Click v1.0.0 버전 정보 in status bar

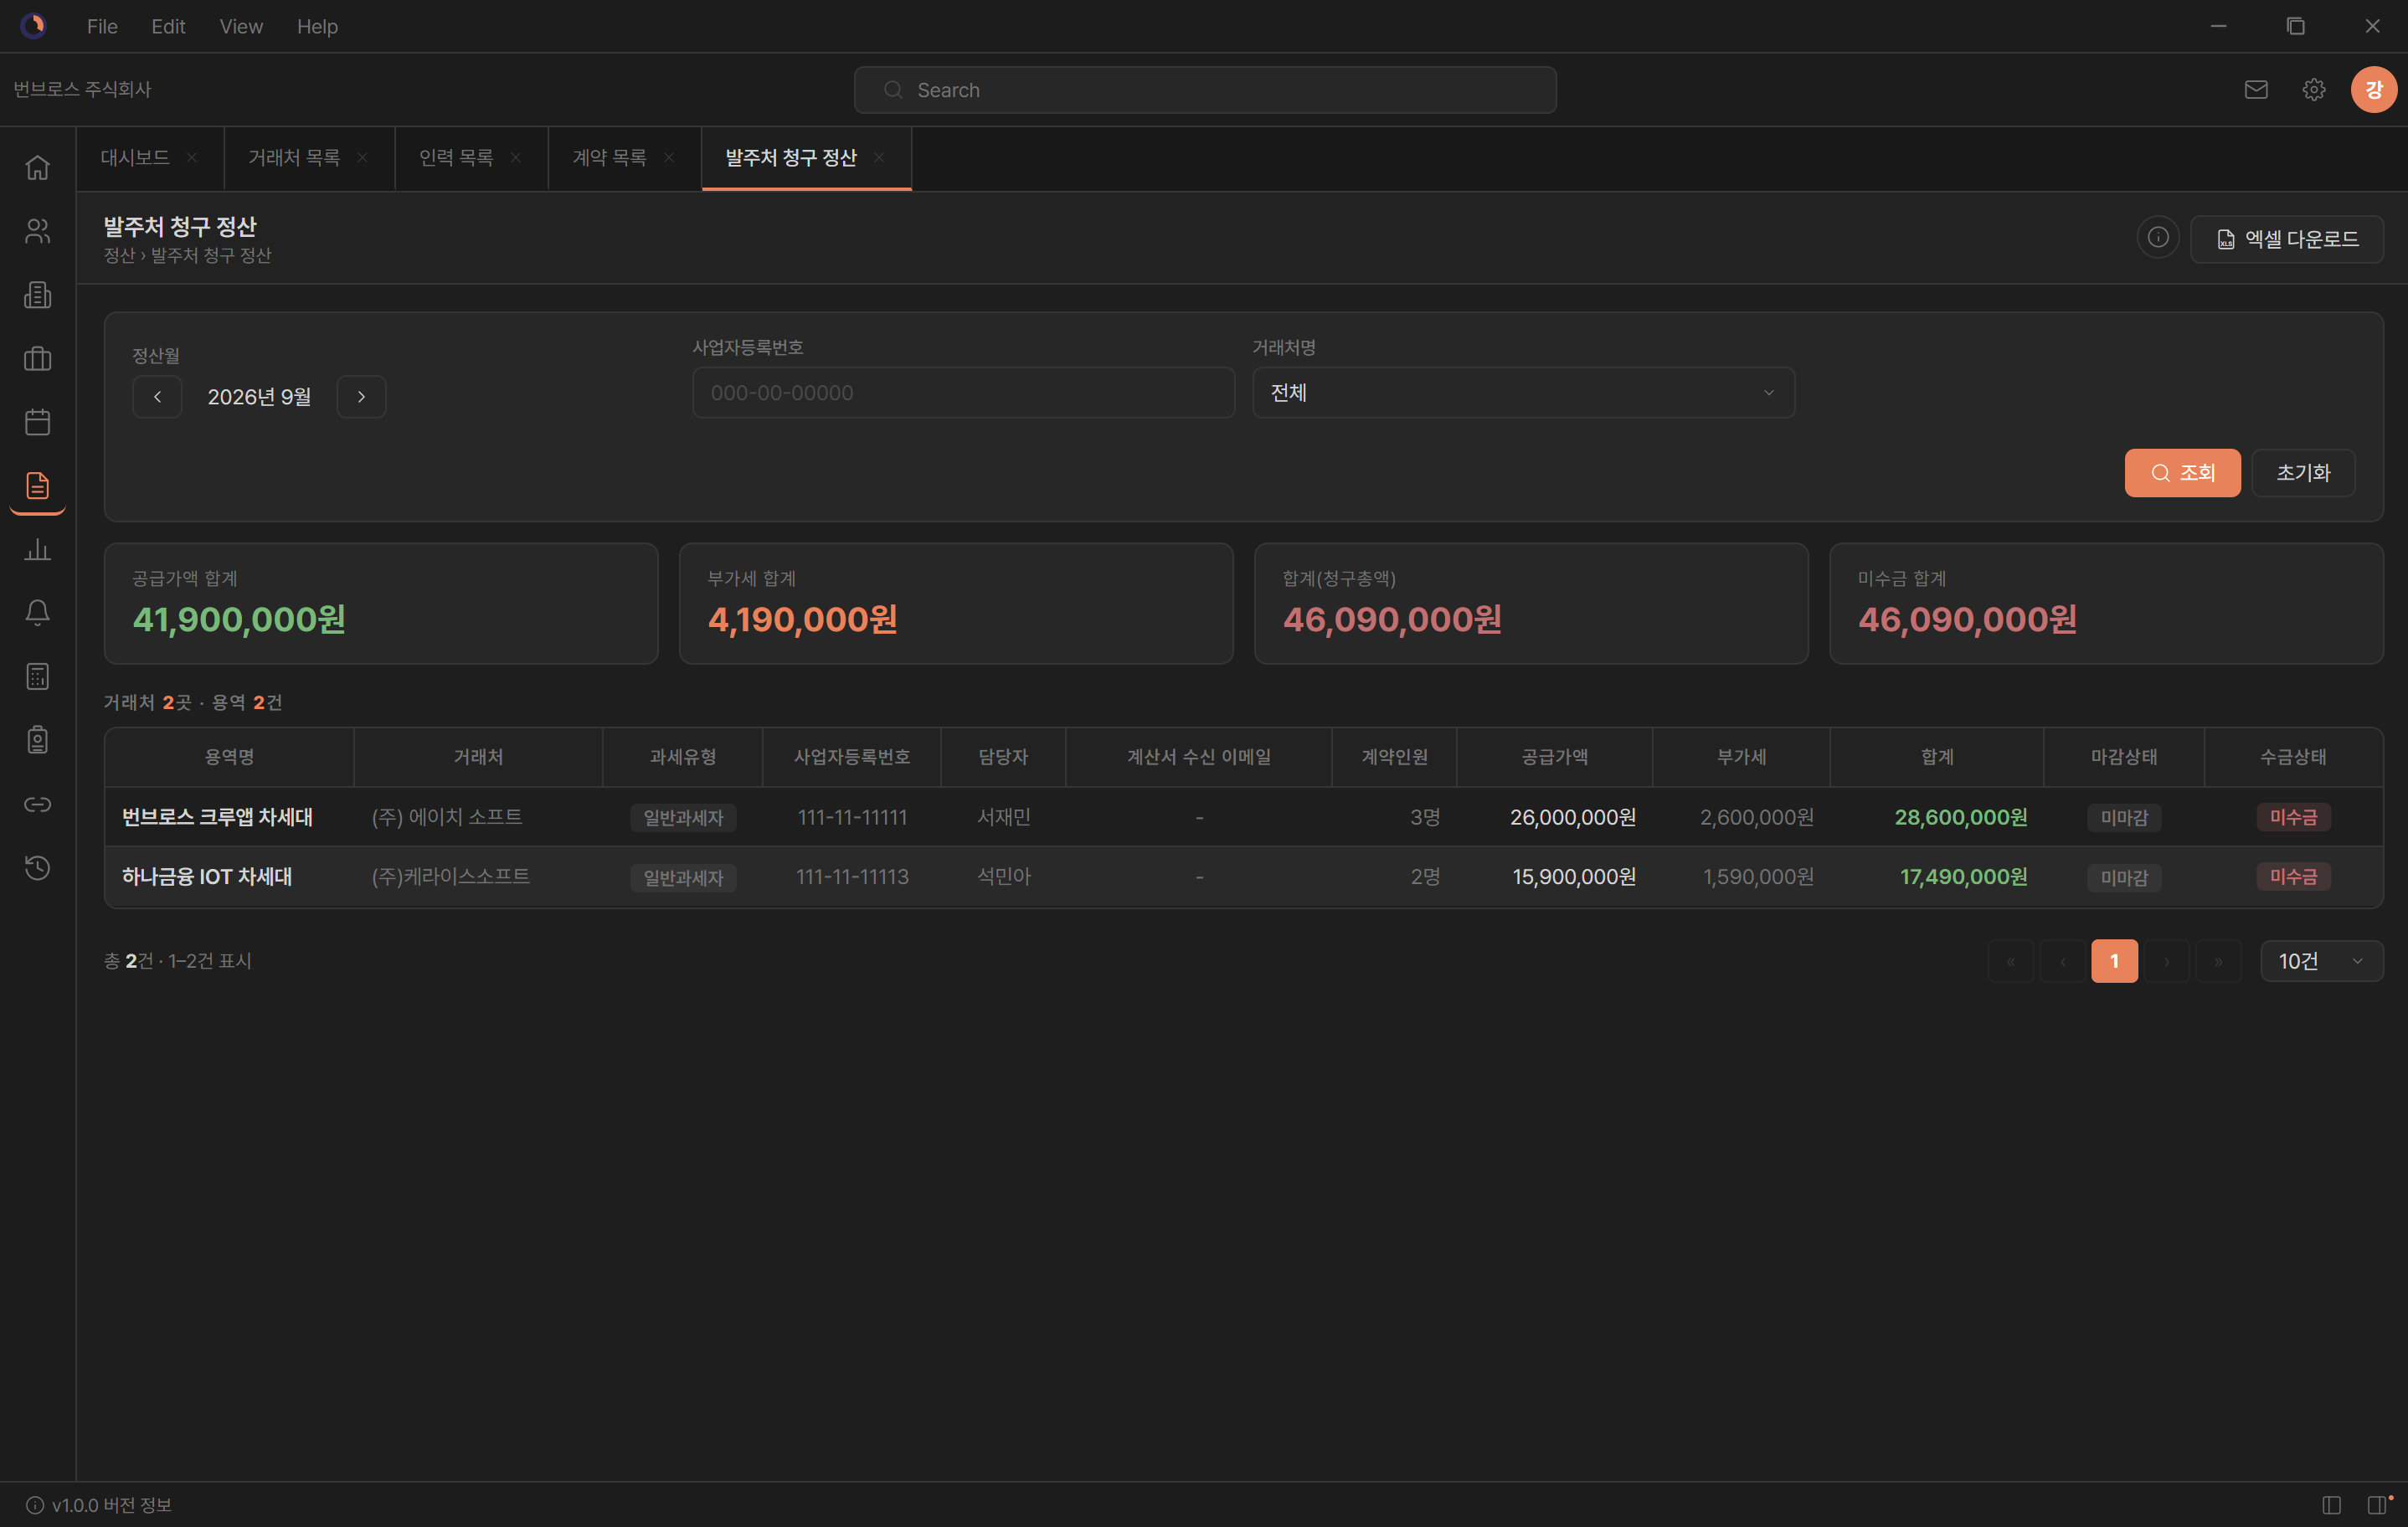point(99,1505)
